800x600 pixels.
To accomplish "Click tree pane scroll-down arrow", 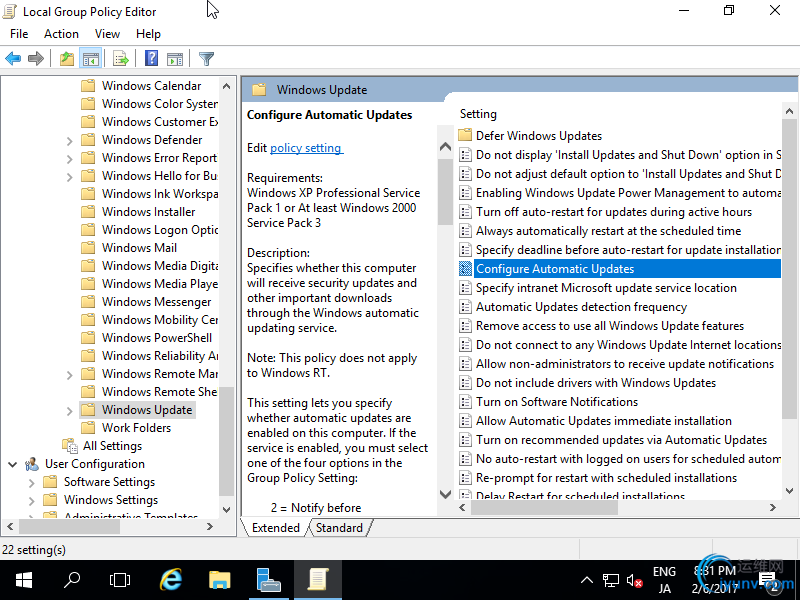I will (227, 510).
